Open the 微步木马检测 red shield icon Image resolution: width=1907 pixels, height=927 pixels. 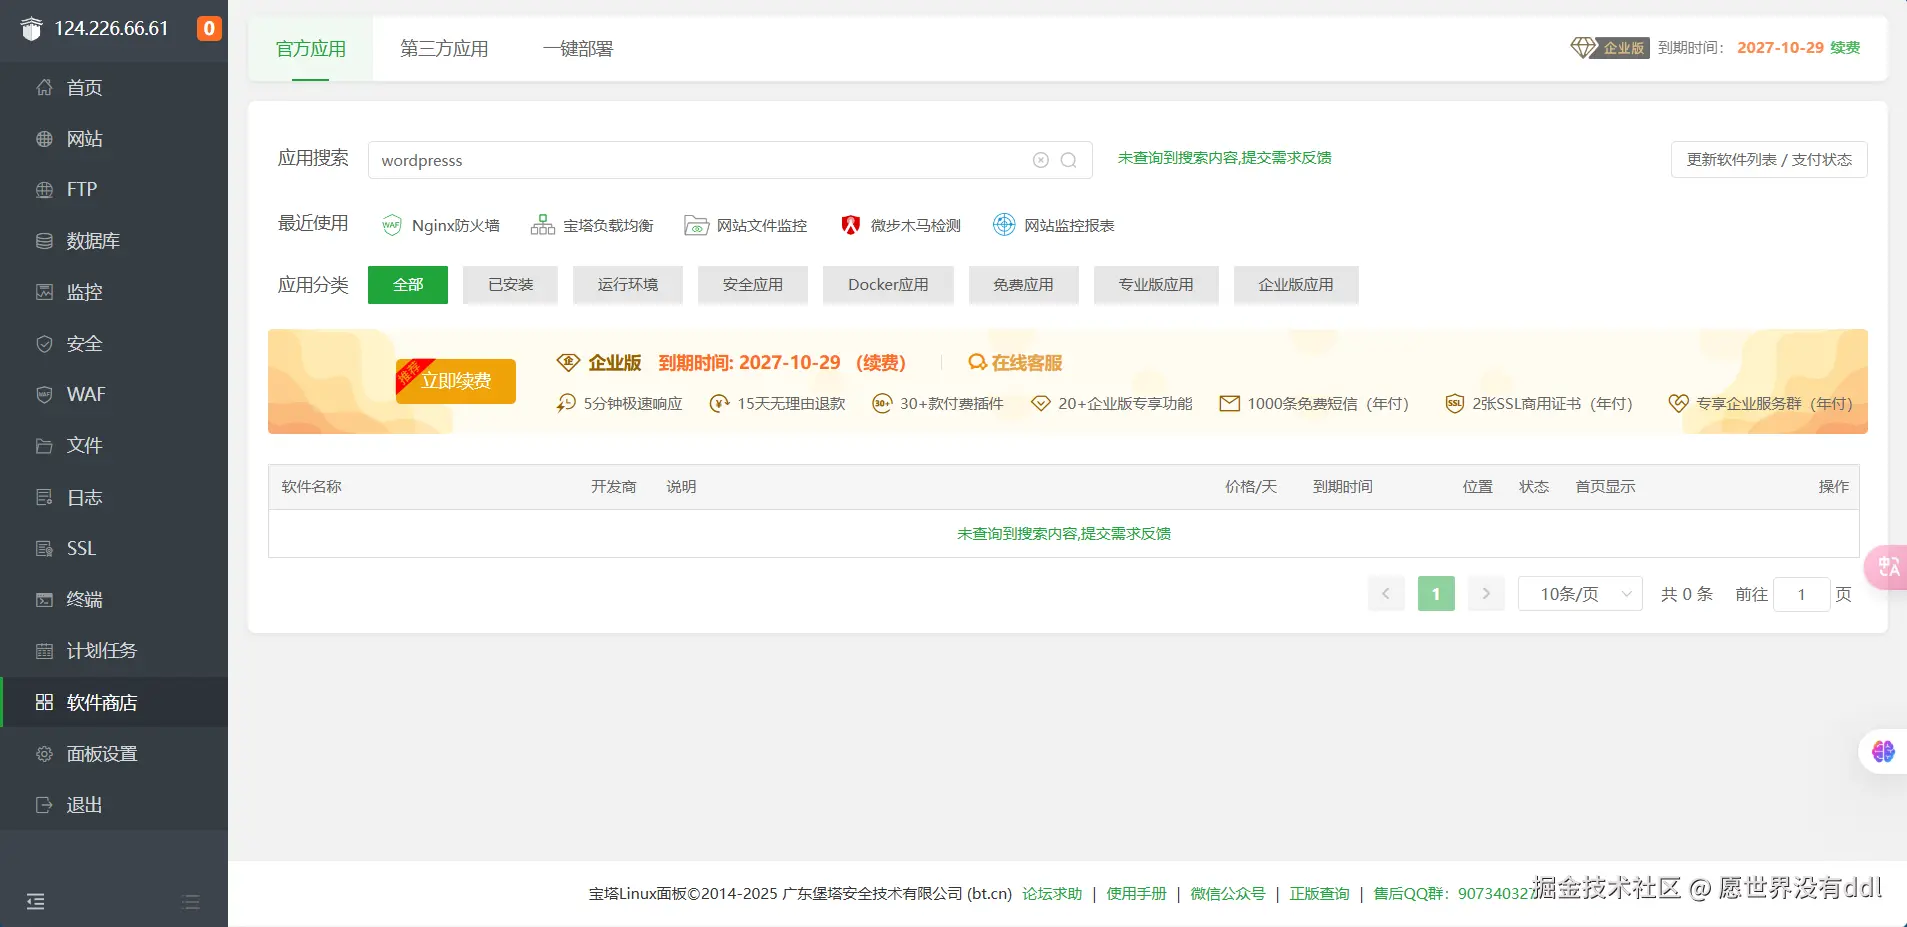click(851, 225)
